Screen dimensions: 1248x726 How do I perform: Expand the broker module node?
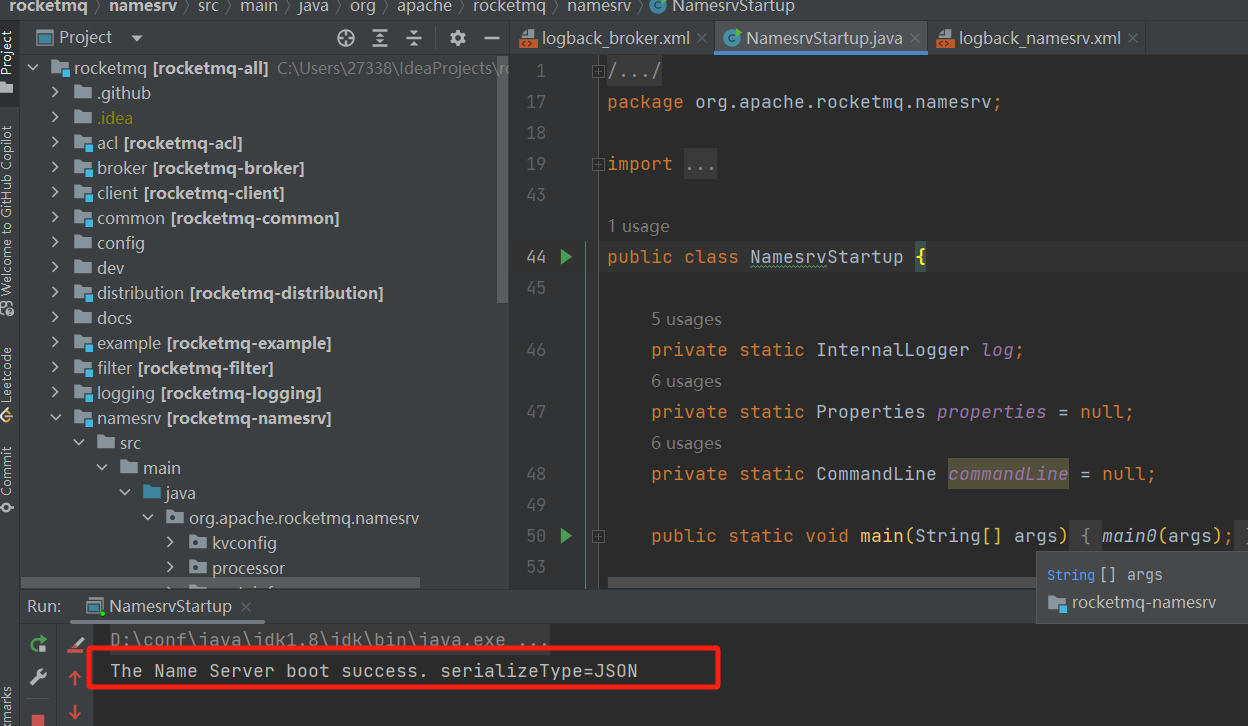pyautogui.click(x=57, y=168)
